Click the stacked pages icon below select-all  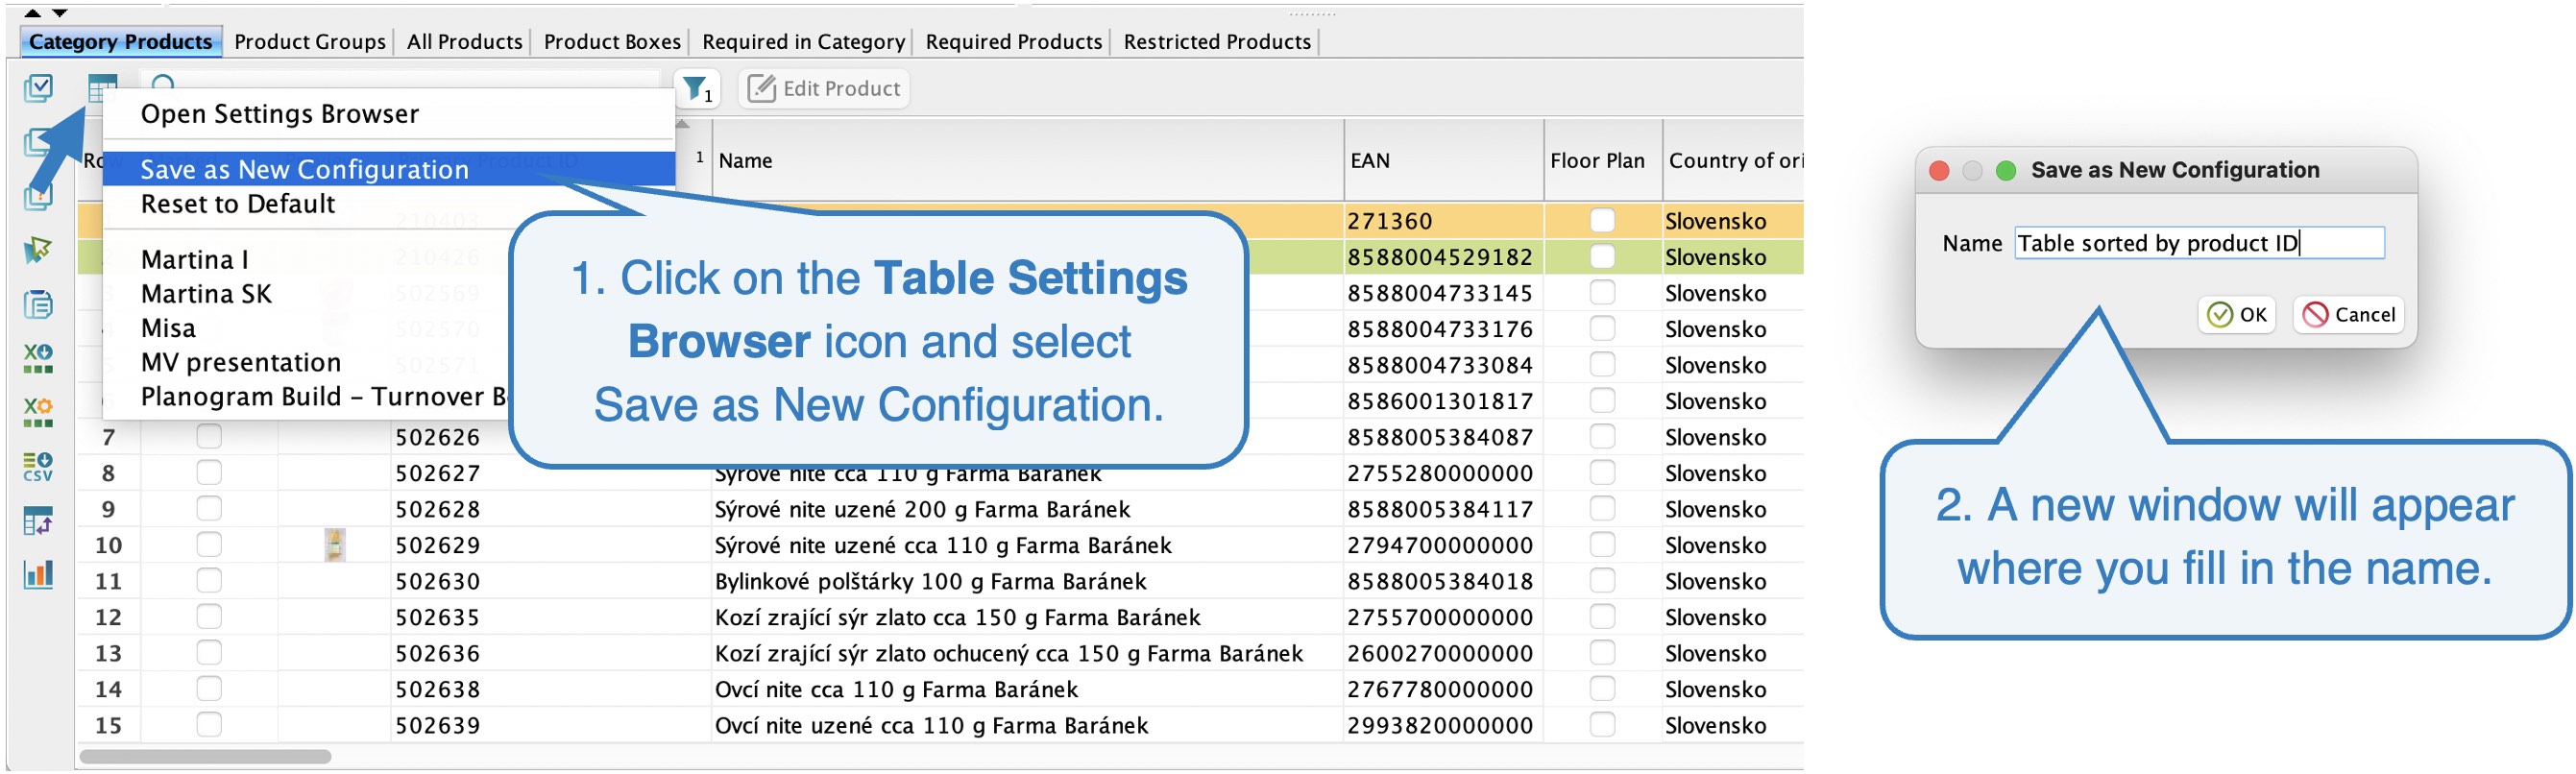coord(38,143)
